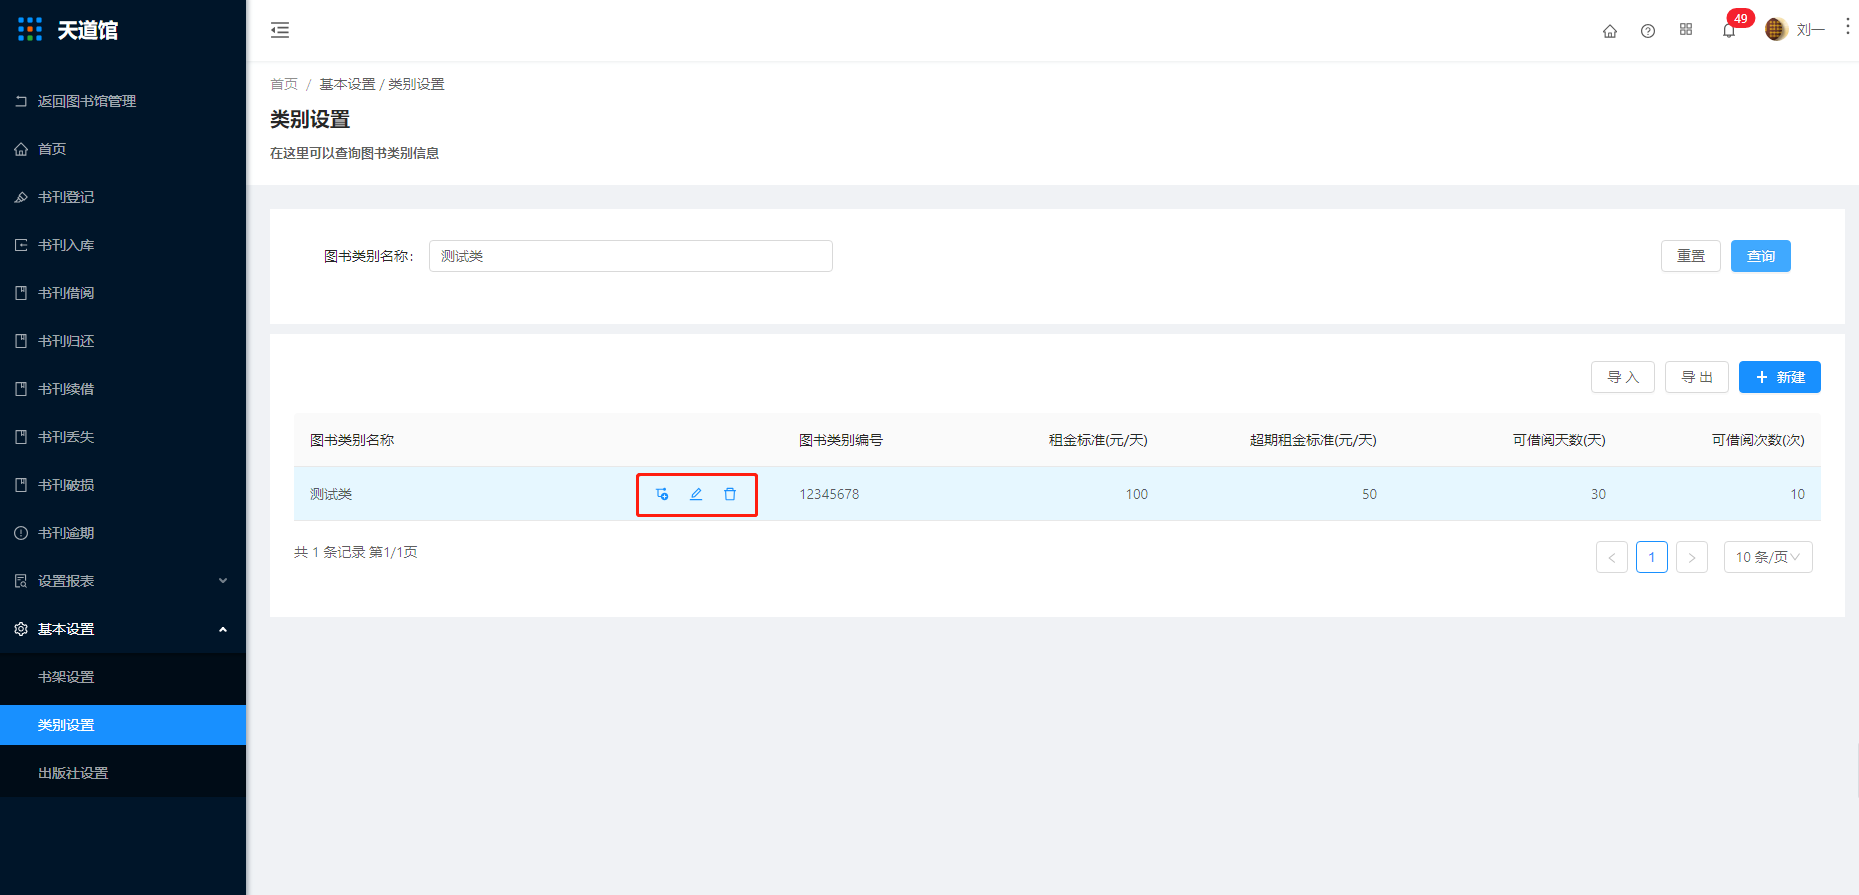Go to next page arrow
This screenshot has height=895, width=1859.
coord(1692,557)
